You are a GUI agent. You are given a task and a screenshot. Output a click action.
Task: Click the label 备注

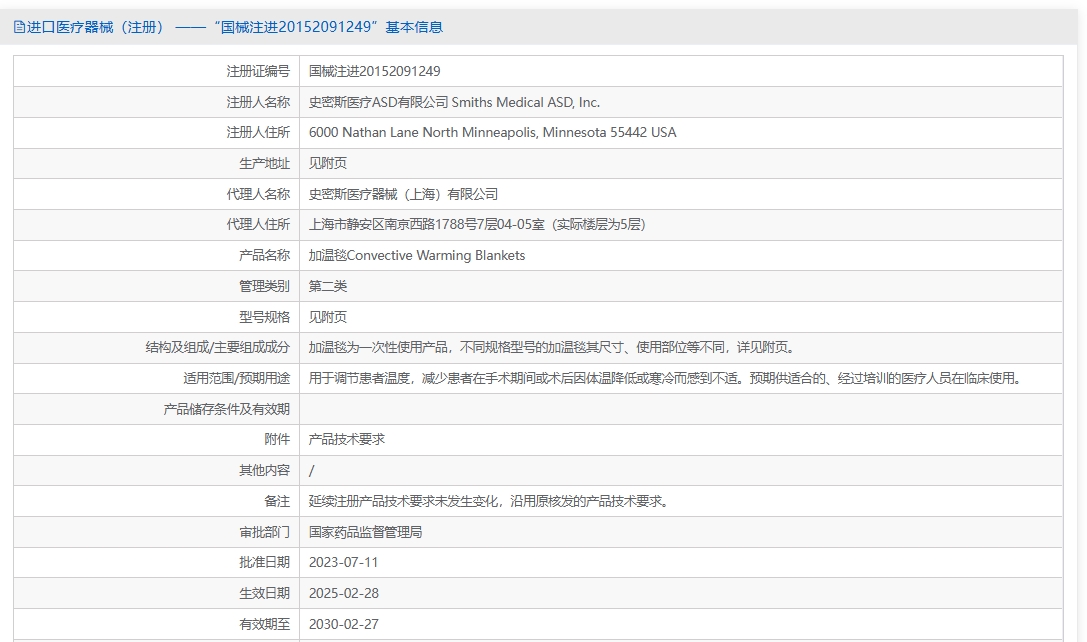277,501
